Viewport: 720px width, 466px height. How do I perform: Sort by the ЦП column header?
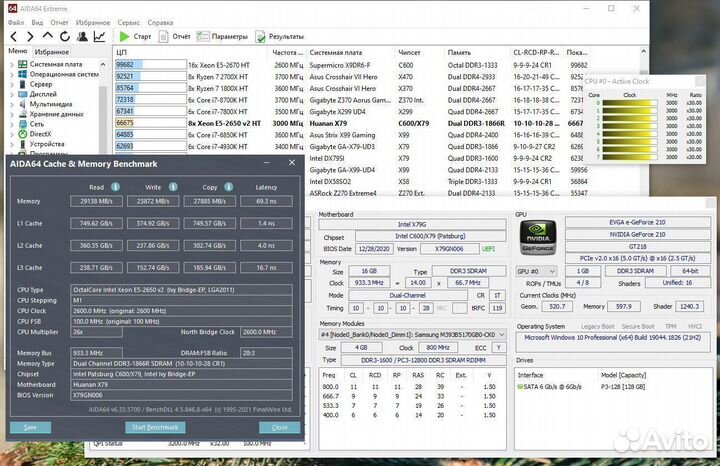pyautogui.click(x=191, y=52)
